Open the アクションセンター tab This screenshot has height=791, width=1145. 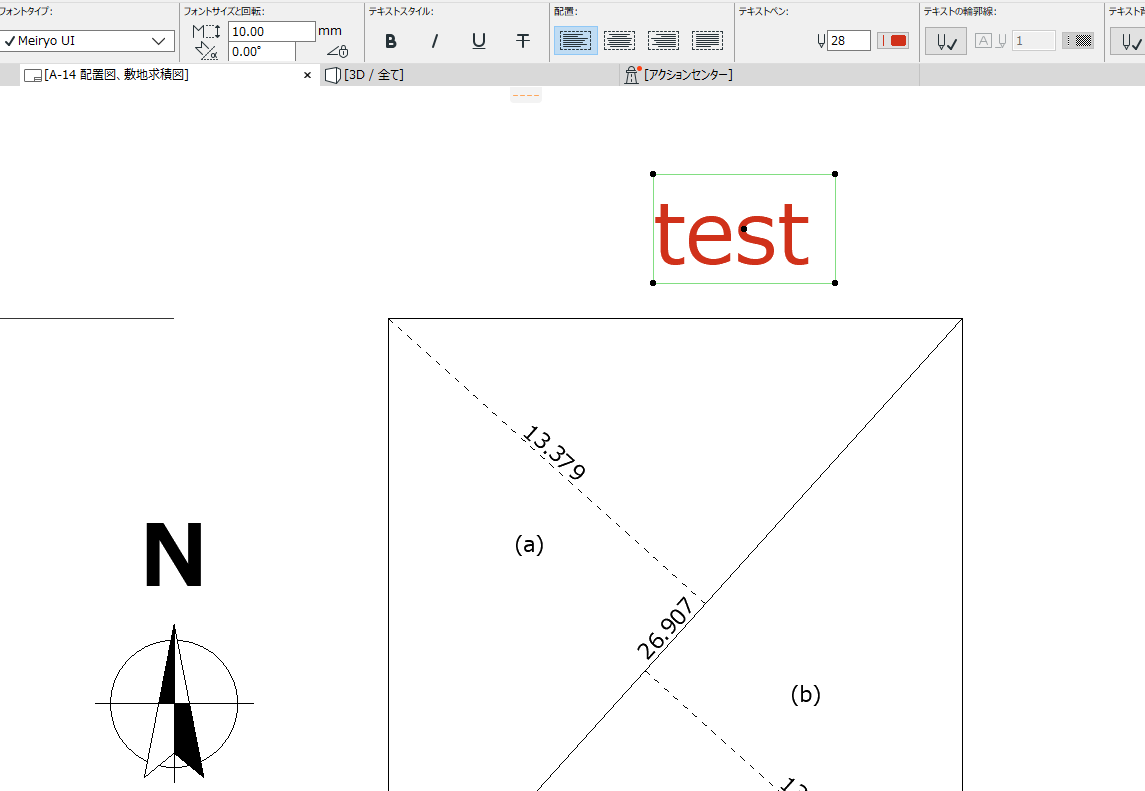pos(679,74)
